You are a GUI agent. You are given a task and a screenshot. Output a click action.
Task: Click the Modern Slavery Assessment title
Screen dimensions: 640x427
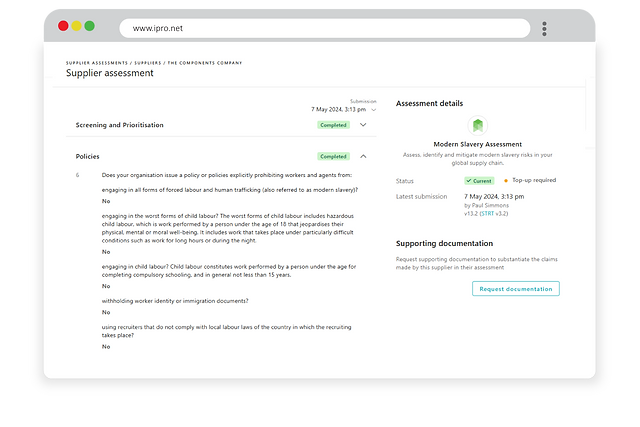[478, 144]
